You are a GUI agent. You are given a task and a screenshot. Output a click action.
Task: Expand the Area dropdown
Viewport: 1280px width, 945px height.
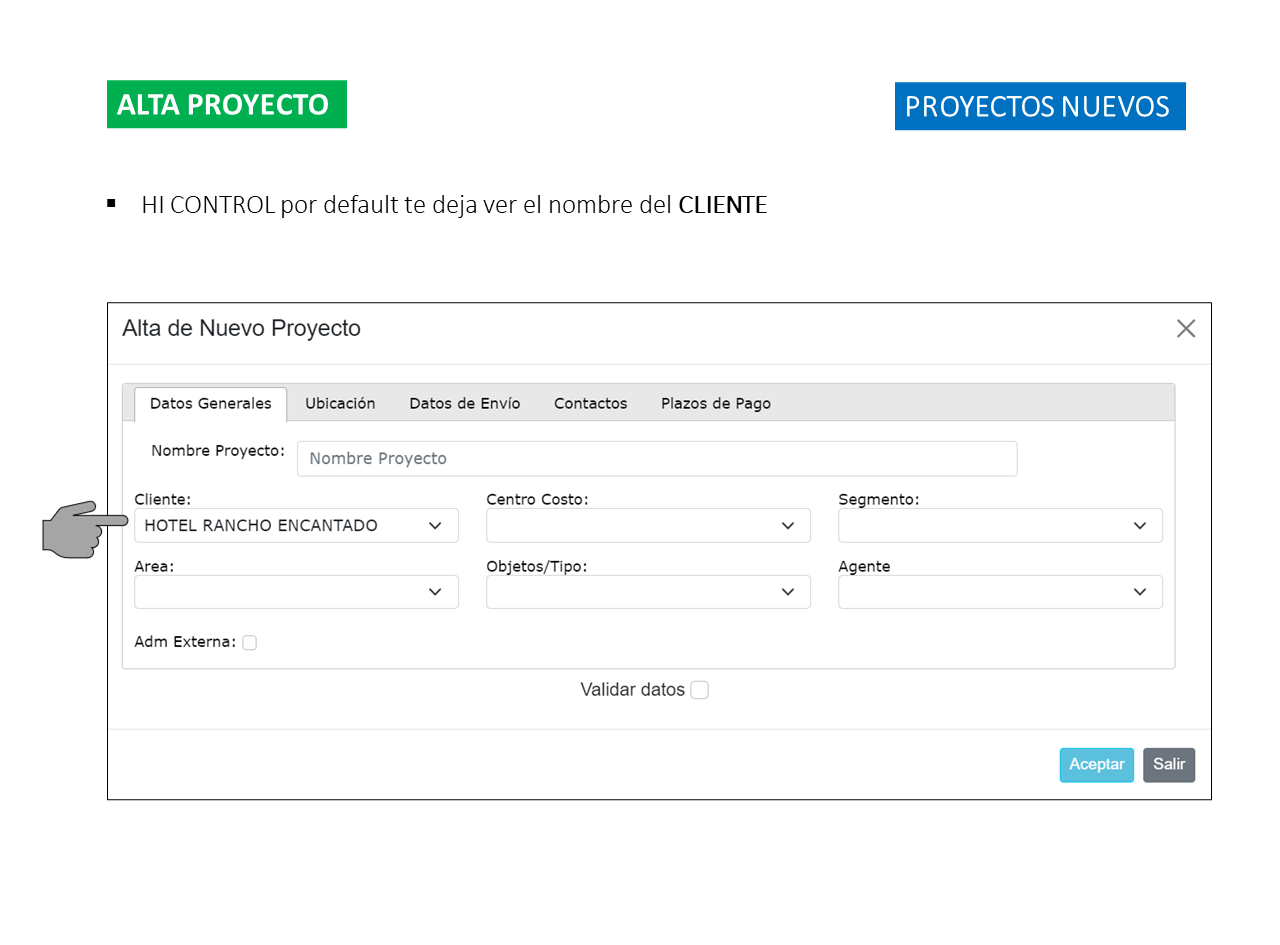pos(296,592)
